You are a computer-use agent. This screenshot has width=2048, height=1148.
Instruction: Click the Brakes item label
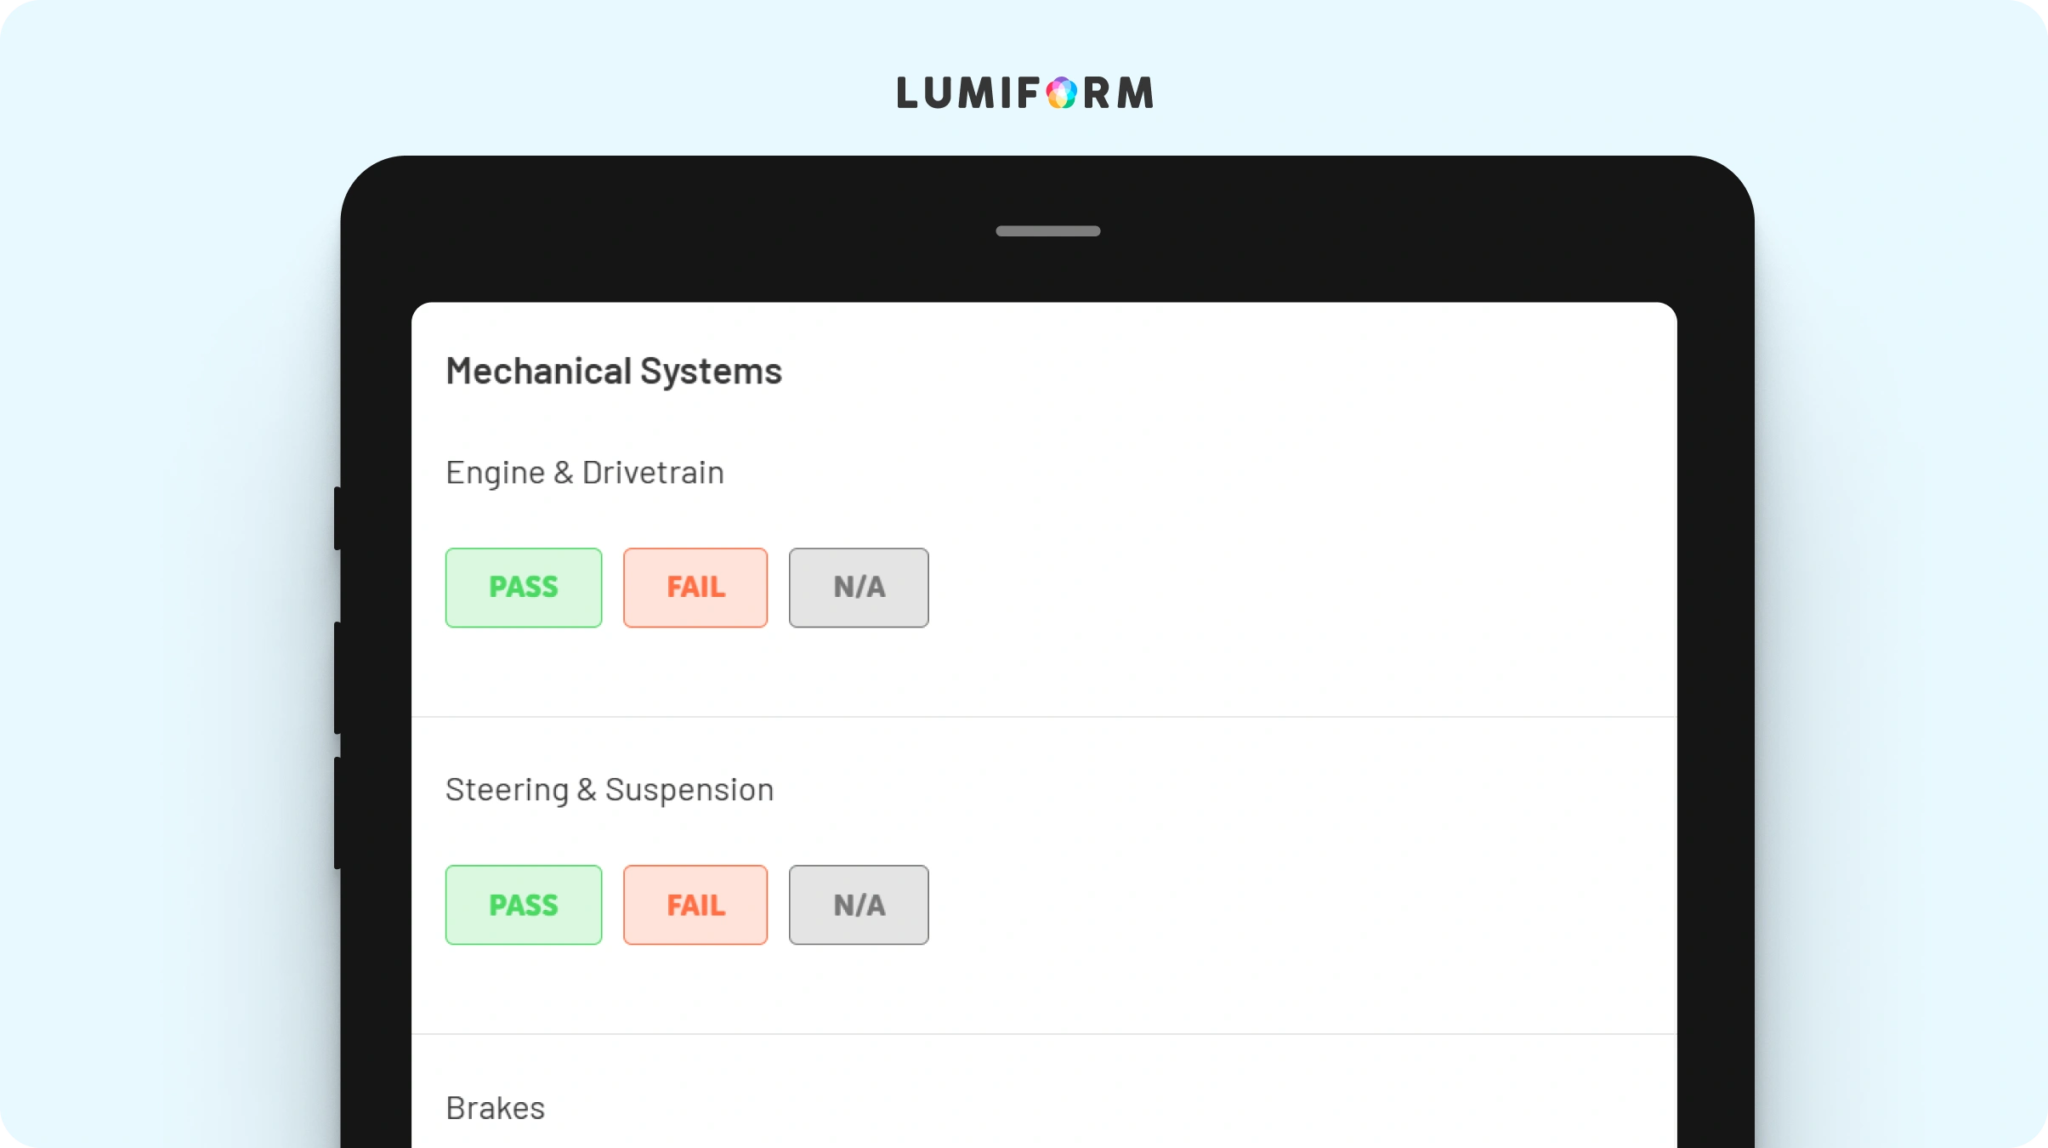point(496,1108)
